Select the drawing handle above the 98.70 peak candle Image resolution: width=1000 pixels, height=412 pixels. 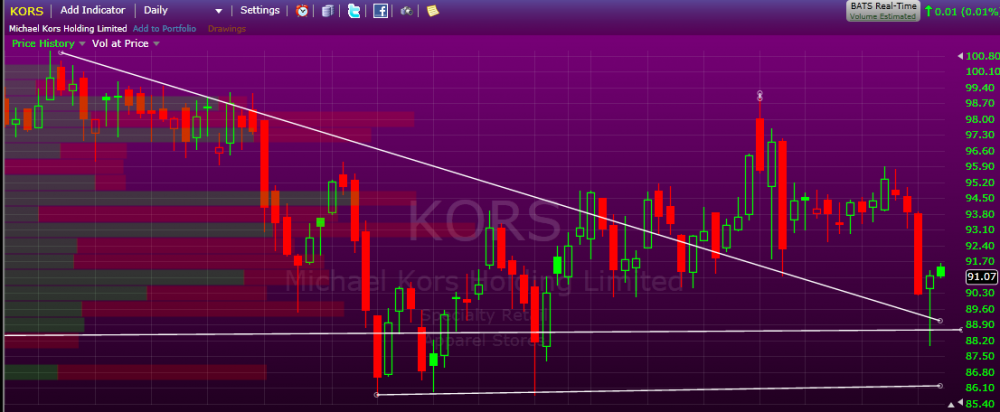[x=760, y=96]
